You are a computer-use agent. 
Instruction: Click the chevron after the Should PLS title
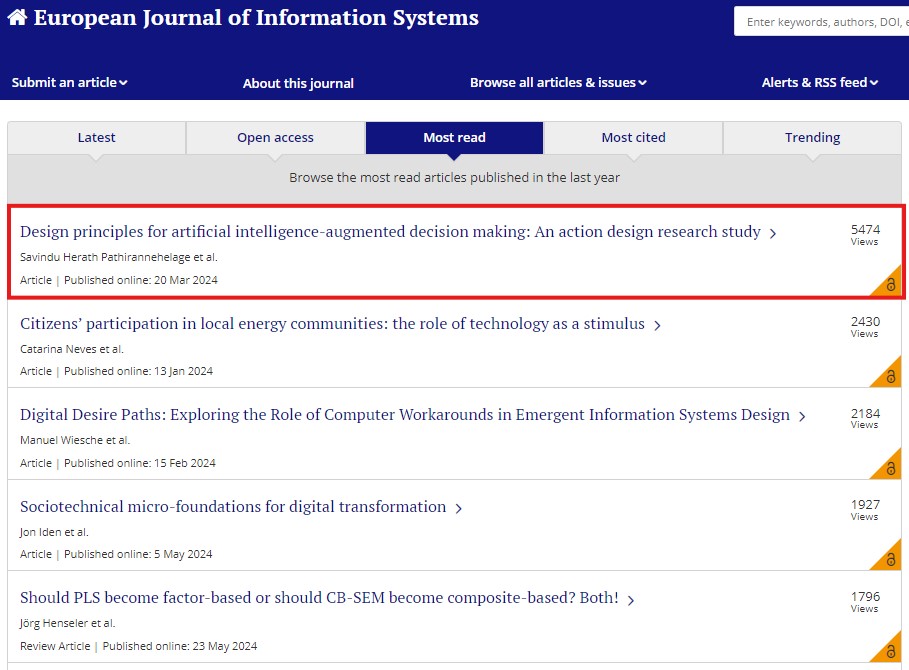tap(631, 599)
